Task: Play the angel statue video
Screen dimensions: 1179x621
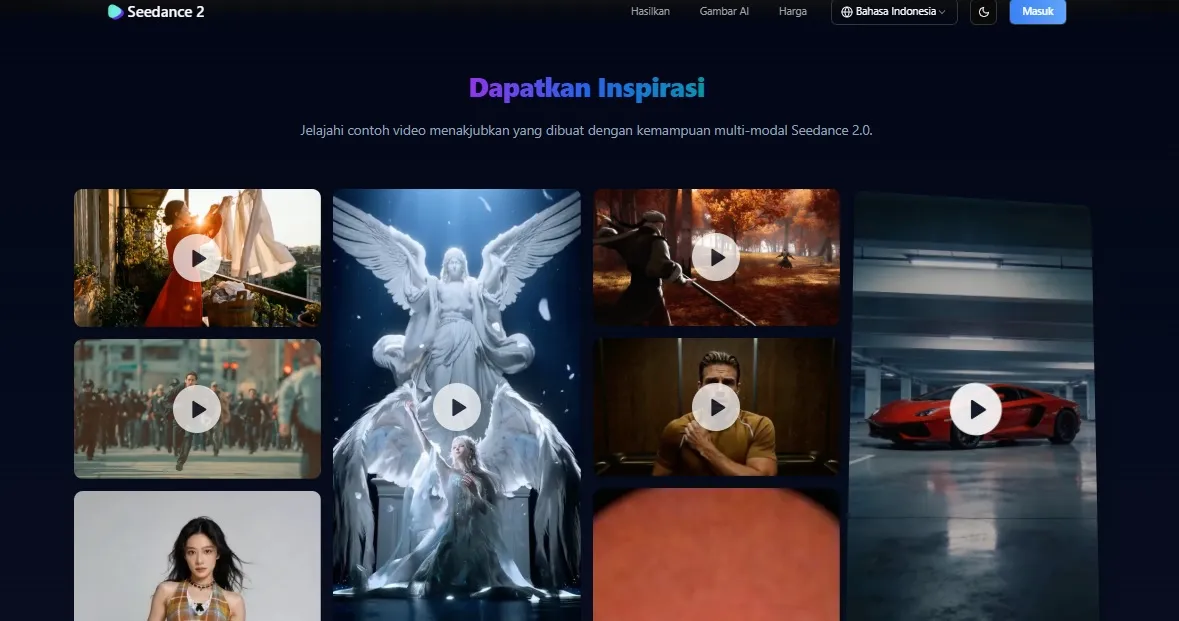Action: [457, 407]
